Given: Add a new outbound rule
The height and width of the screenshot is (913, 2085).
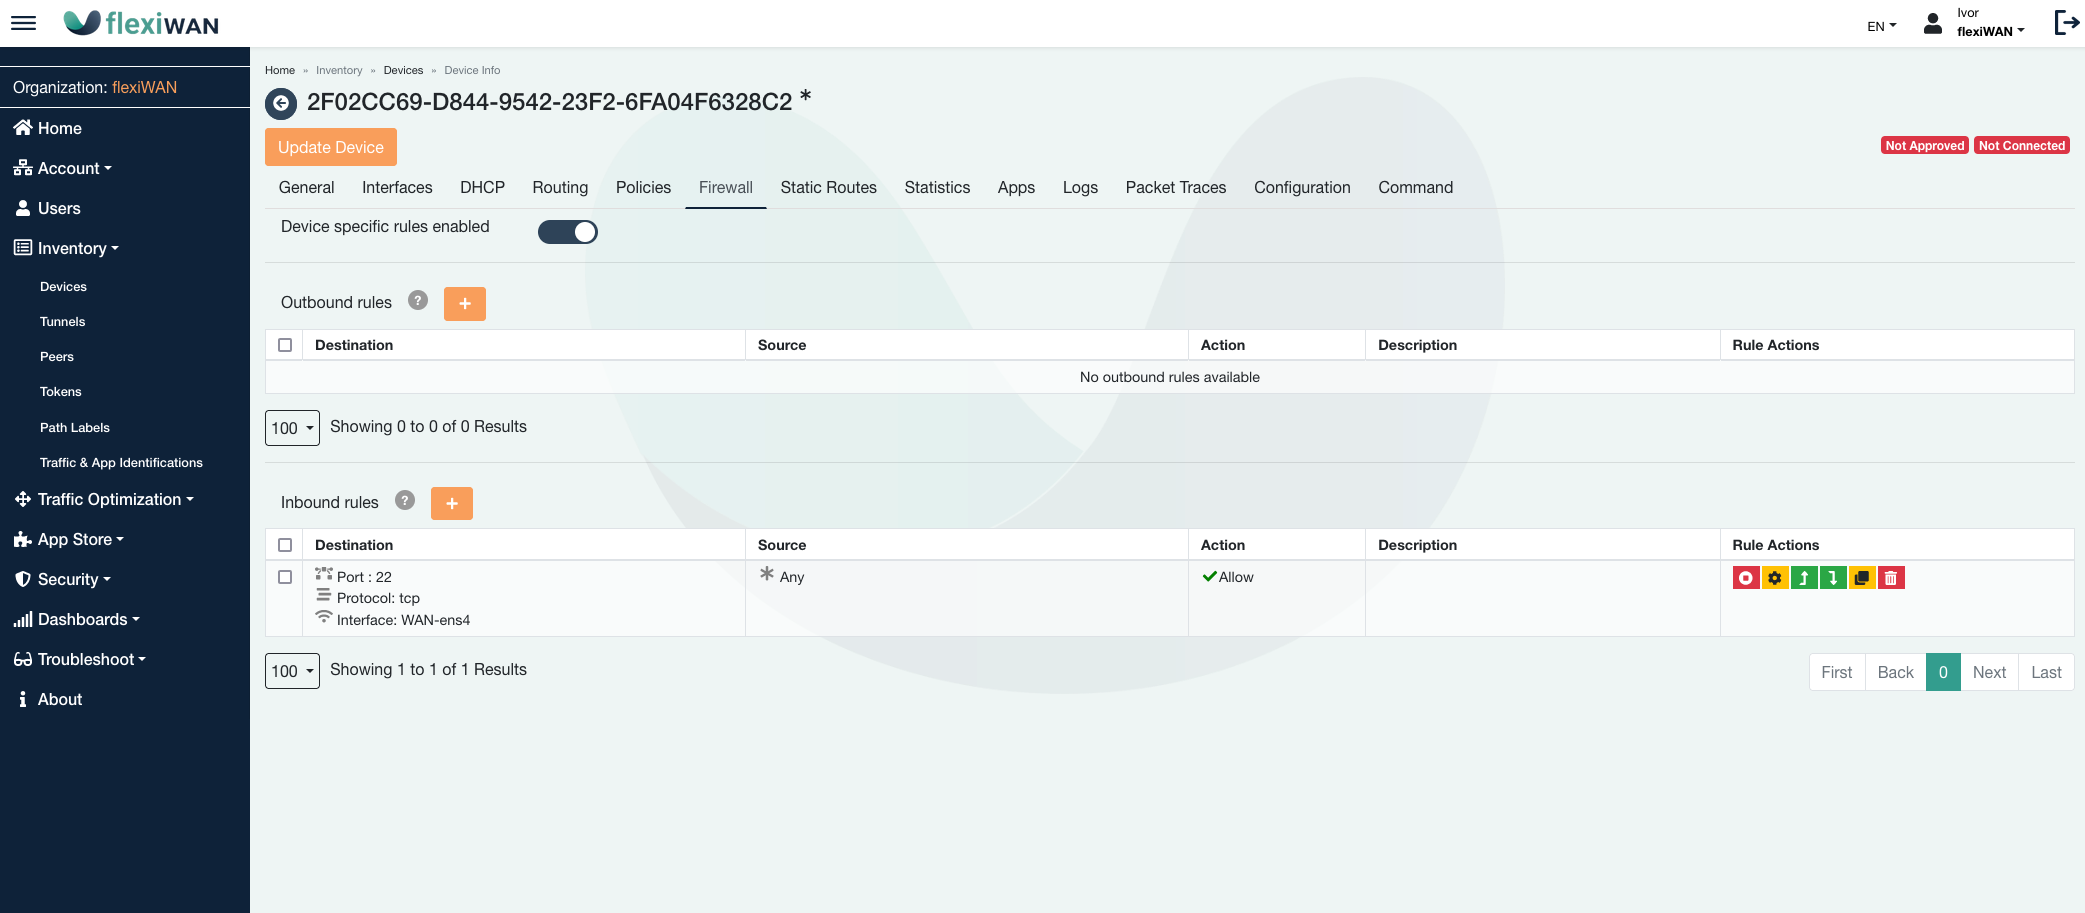Looking at the screenshot, I should [x=464, y=304].
